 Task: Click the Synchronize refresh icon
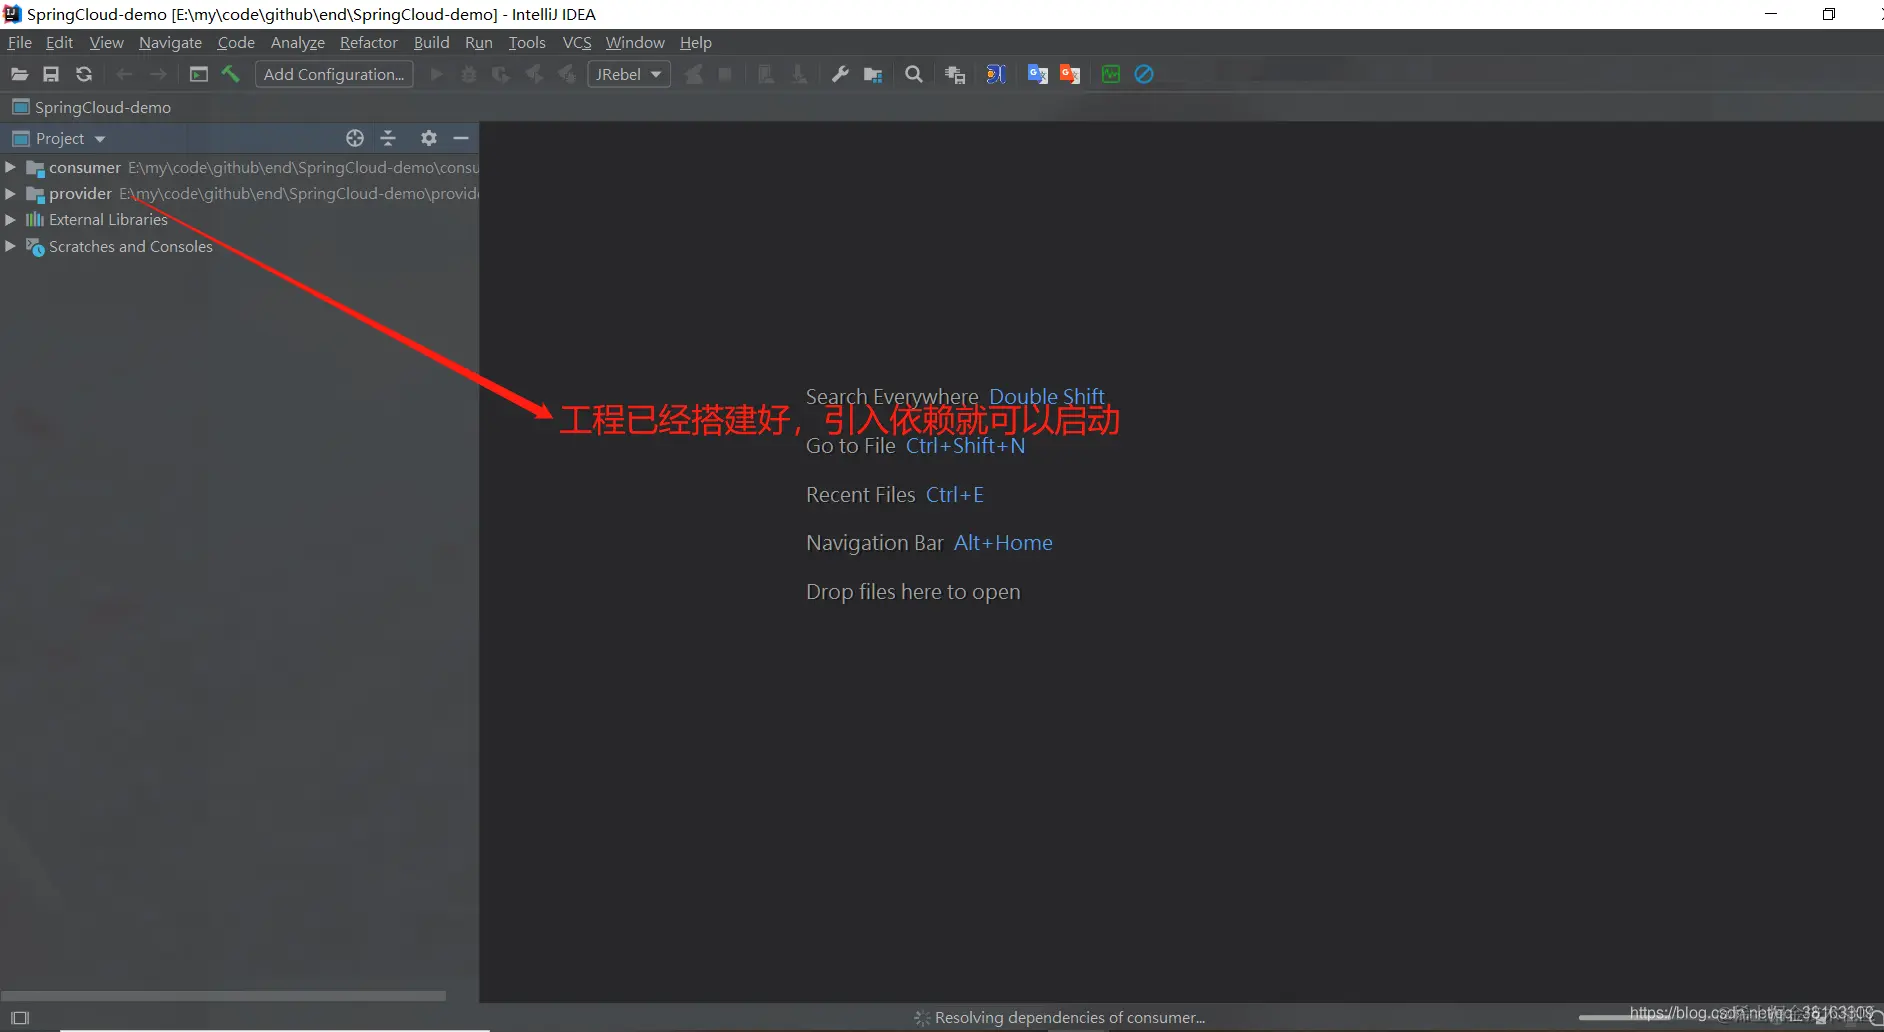tap(84, 74)
